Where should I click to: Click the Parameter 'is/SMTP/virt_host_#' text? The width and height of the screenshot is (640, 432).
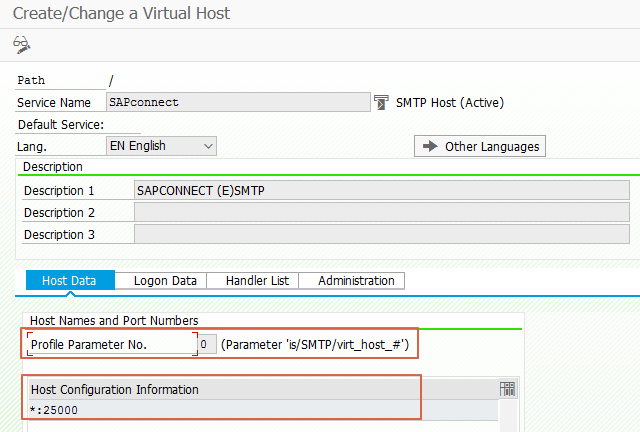pyautogui.click(x=315, y=345)
